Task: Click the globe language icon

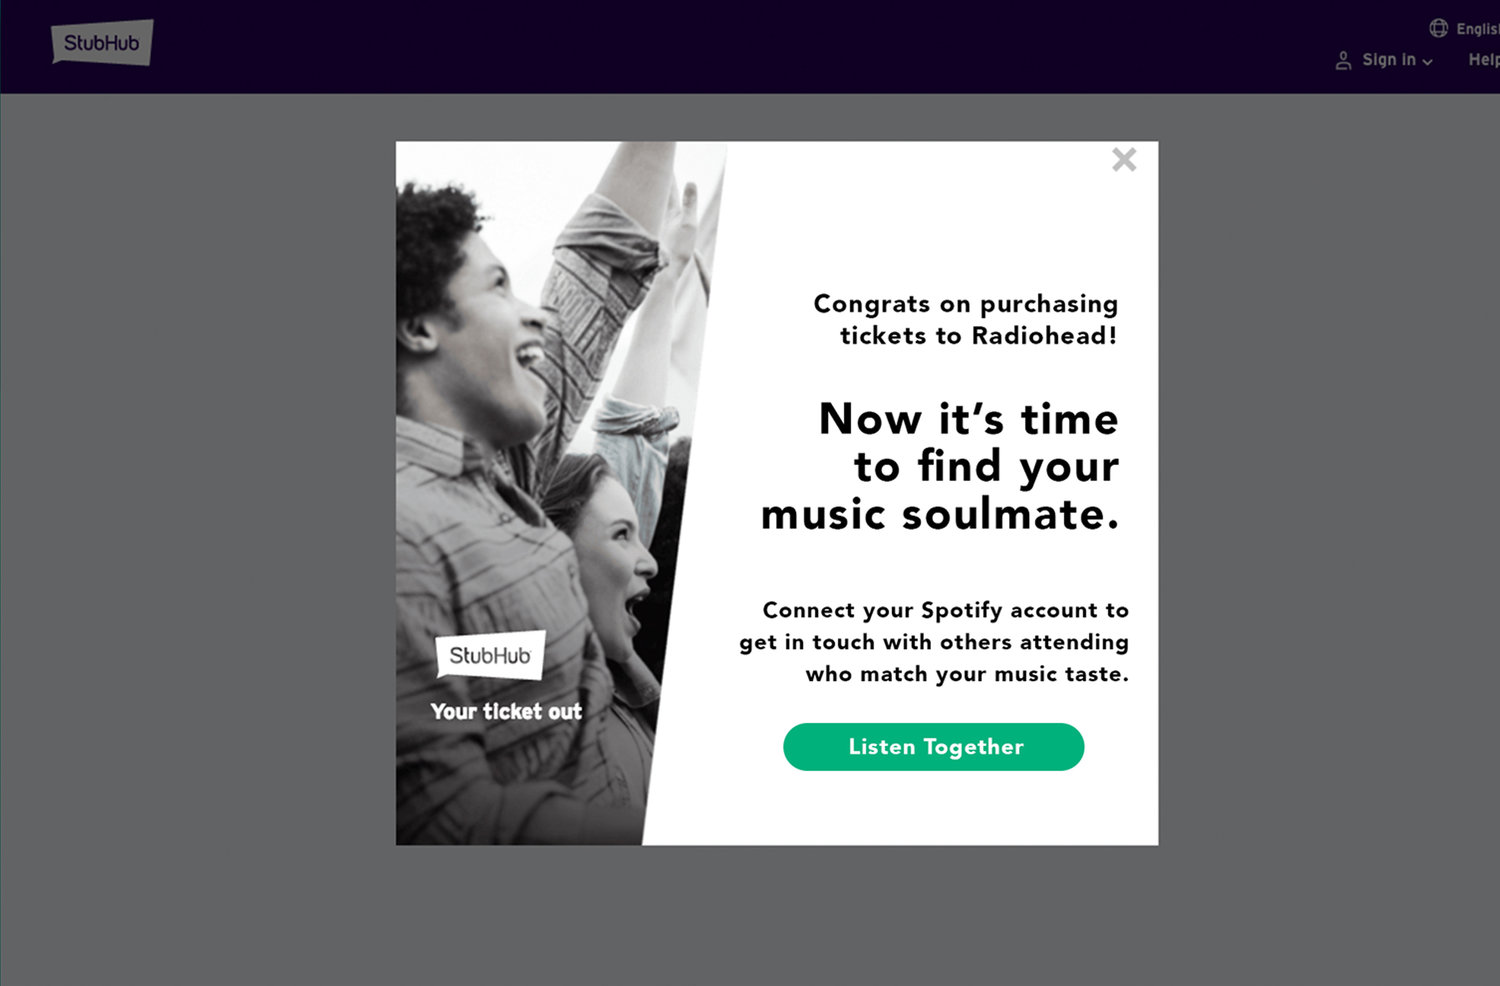Action: pos(1438,28)
